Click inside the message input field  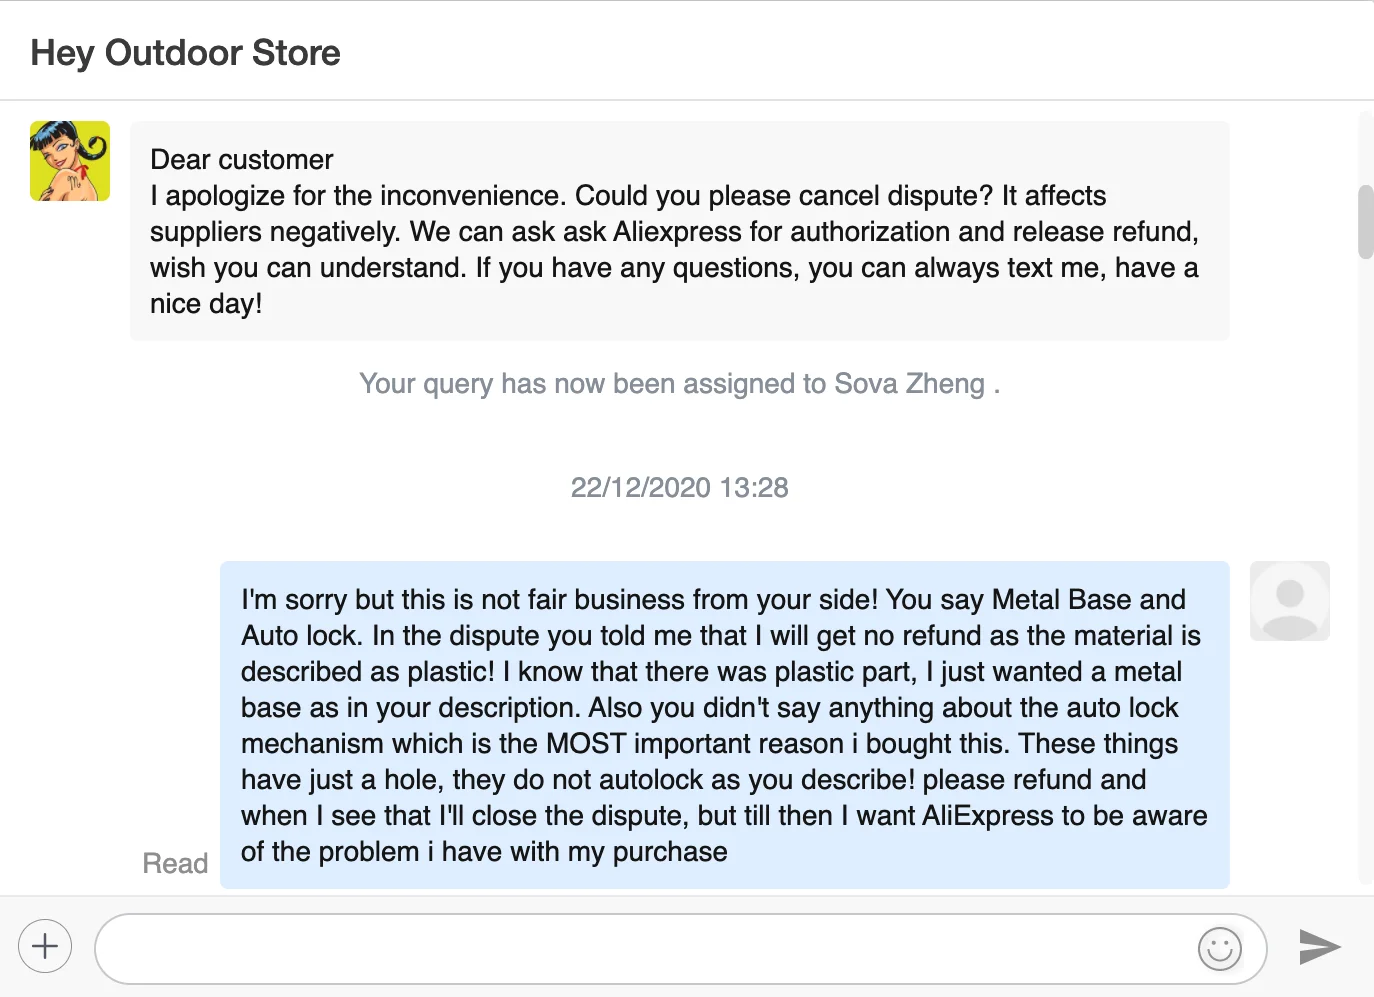pyautogui.click(x=640, y=949)
